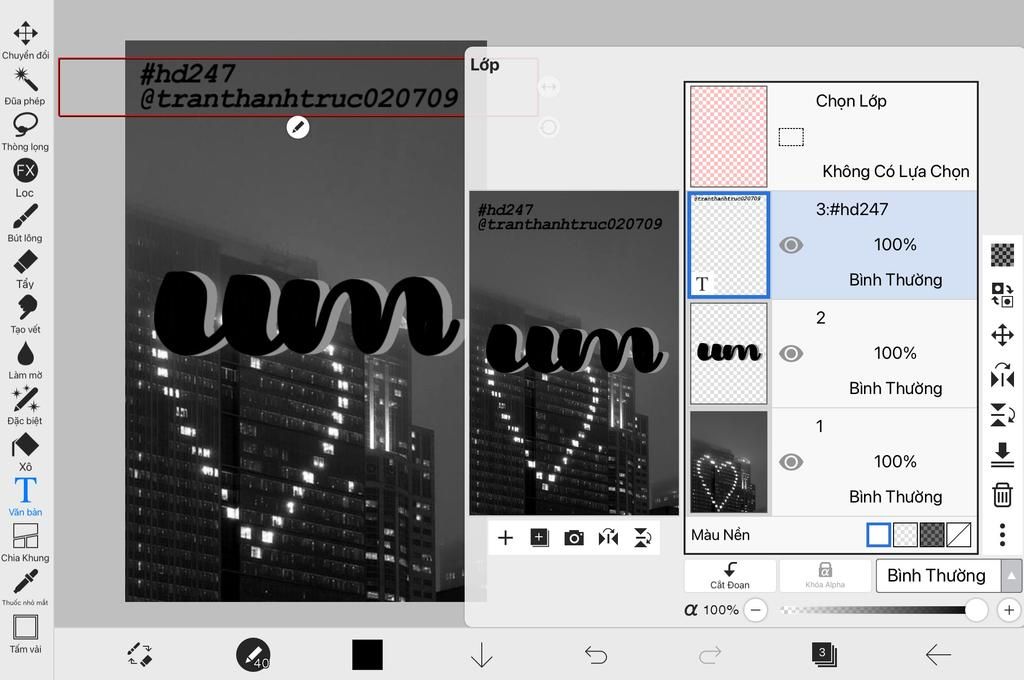1024x680 pixels.
Task: Tap the down arrow in bottom bar
Action: coord(481,655)
